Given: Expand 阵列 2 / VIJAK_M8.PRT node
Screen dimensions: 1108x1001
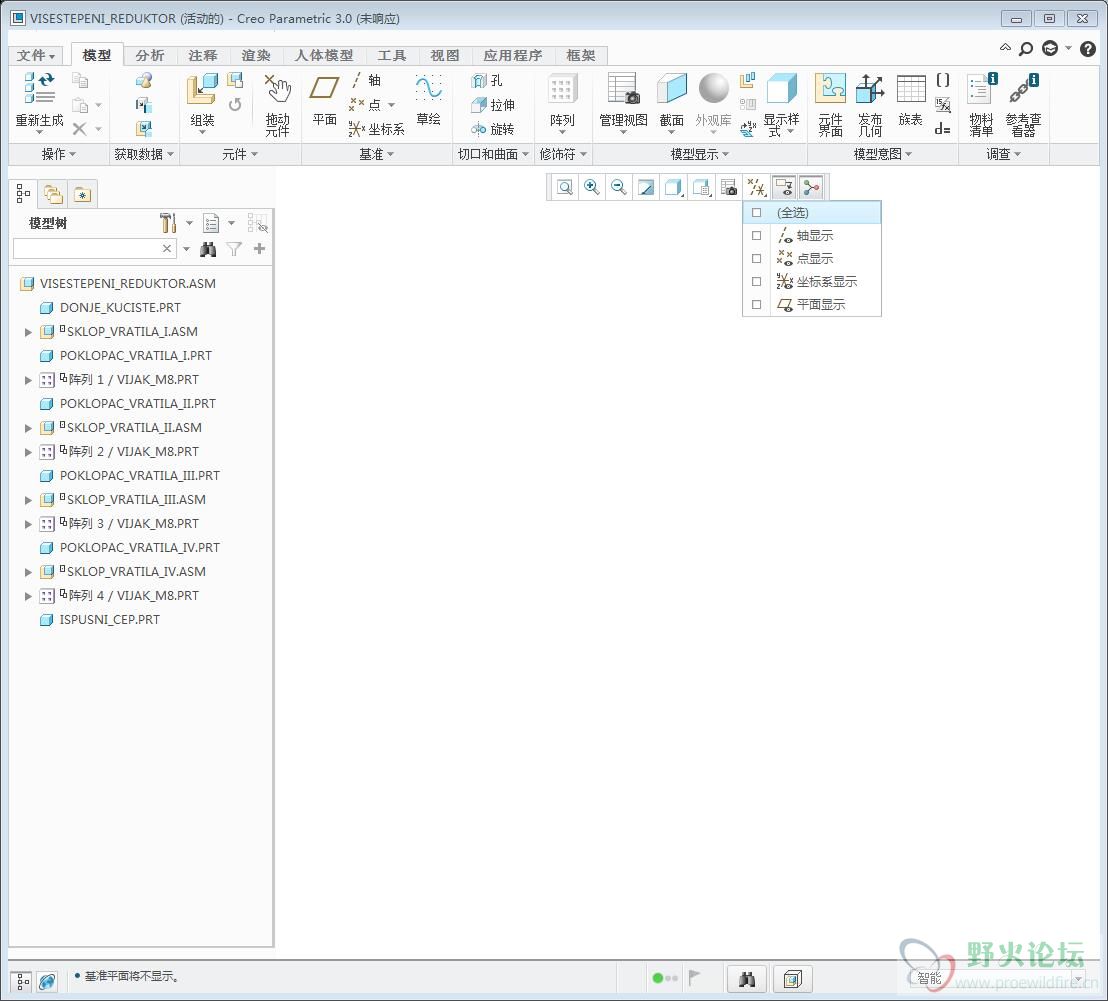Looking at the screenshot, I should (28, 452).
